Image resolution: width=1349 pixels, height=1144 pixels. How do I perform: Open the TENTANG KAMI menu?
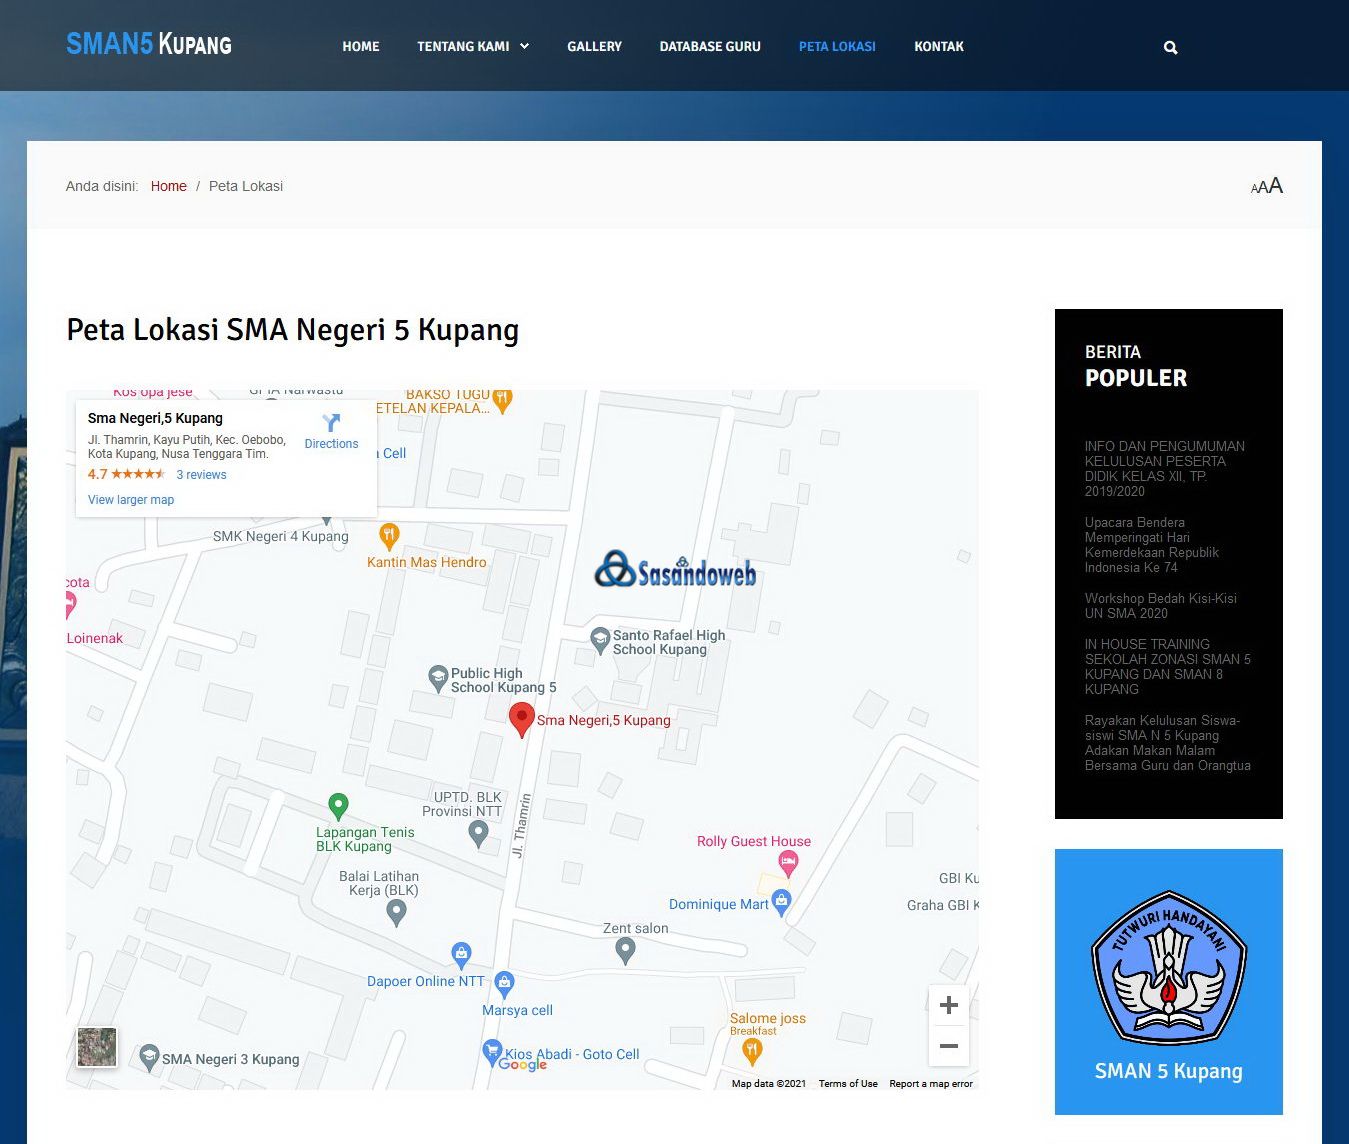463,46
